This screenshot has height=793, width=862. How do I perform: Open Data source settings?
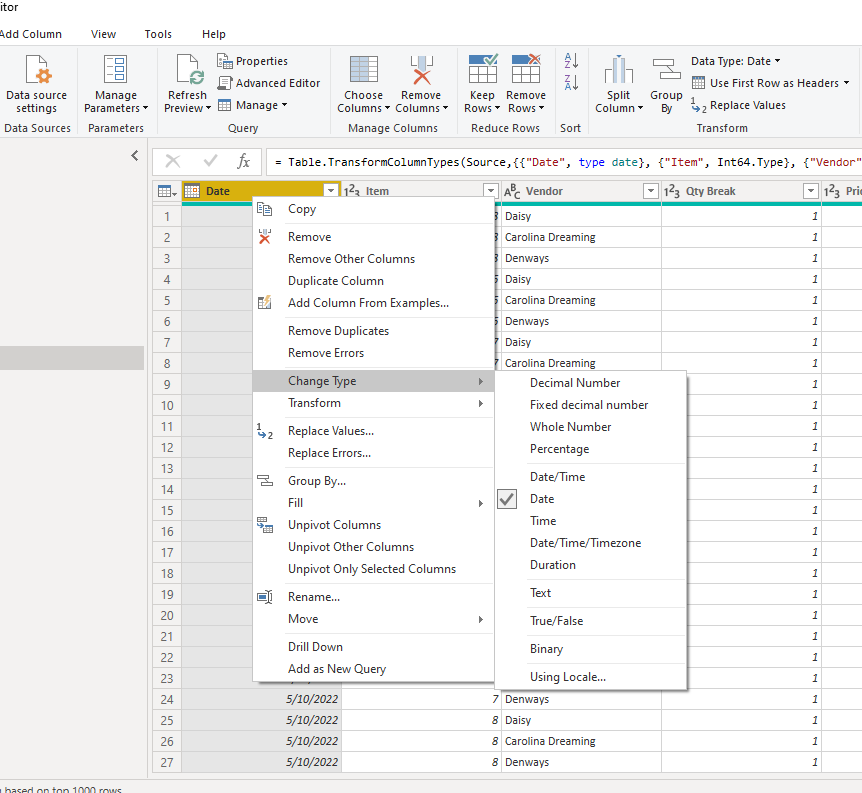tap(36, 84)
